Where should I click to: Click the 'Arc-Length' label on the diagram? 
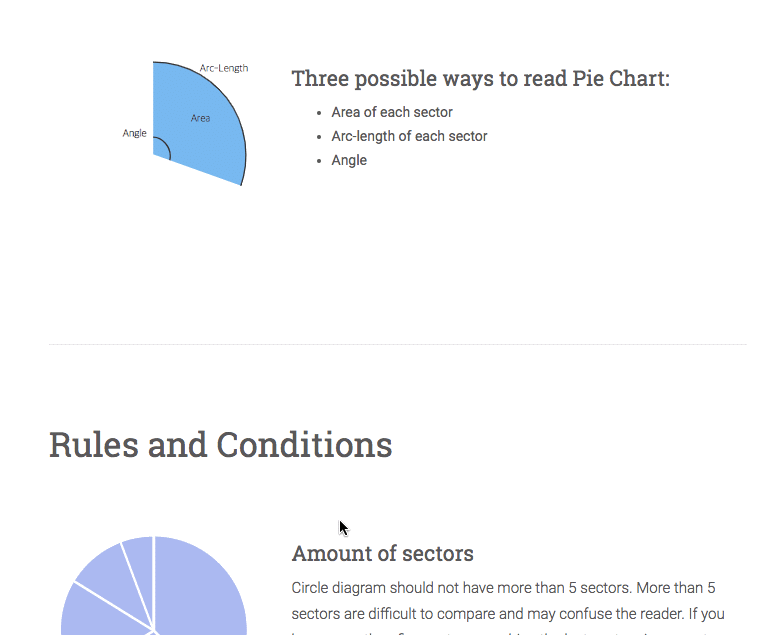pos(224,68)
